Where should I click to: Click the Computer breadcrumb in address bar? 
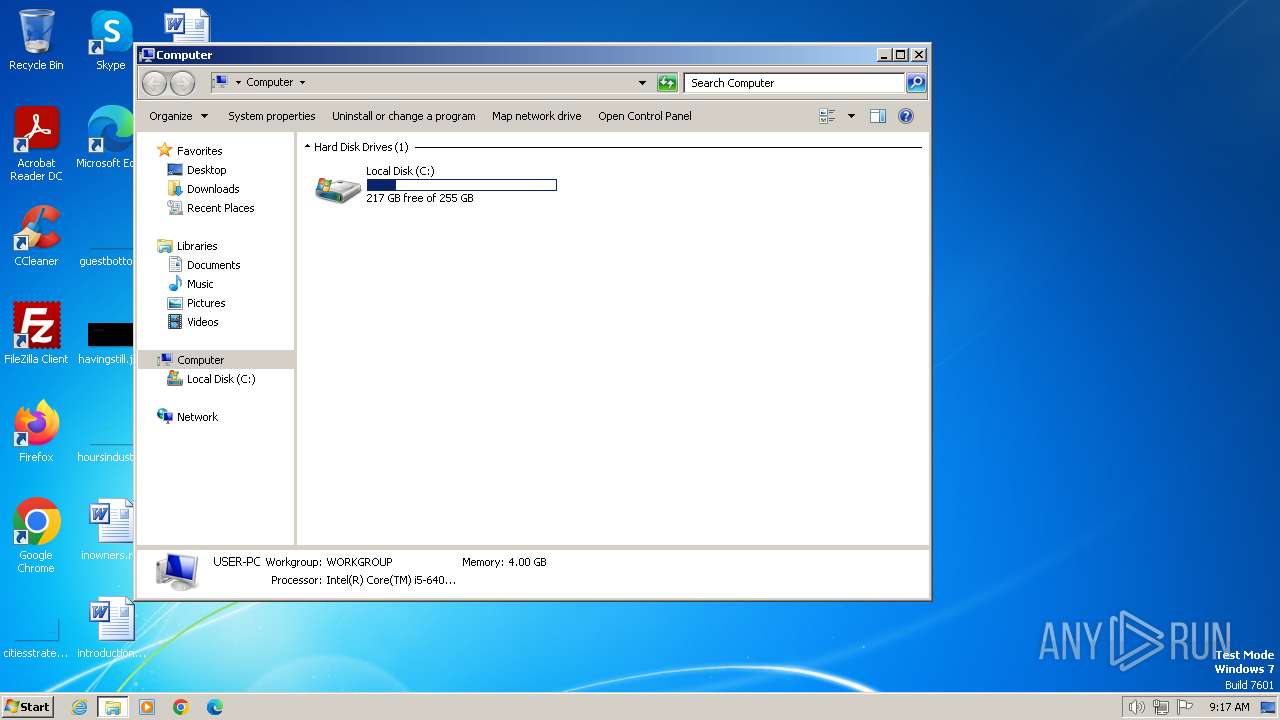click(x=270, y=83)
